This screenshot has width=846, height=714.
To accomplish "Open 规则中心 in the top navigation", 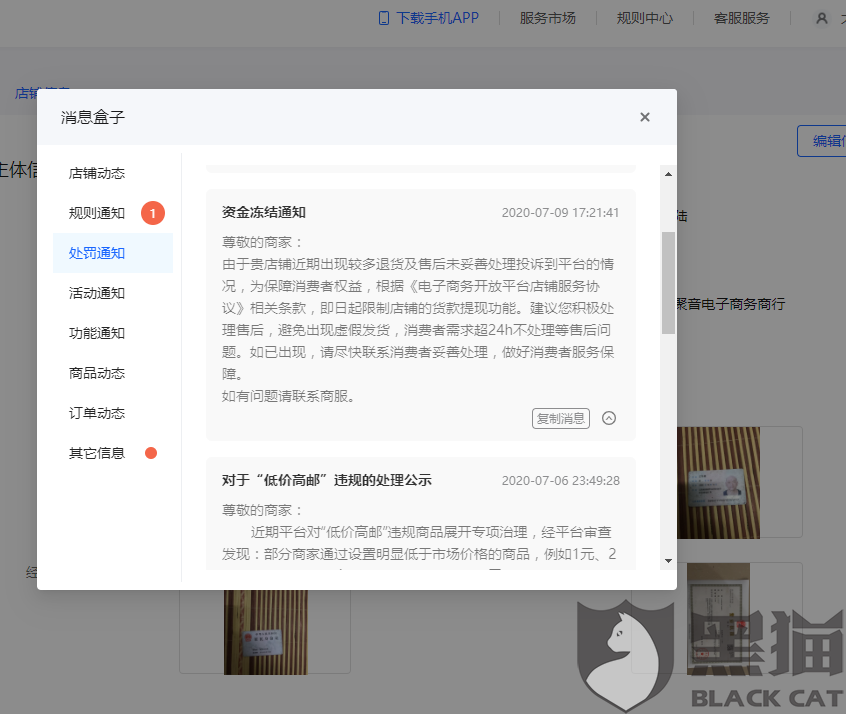I will (645, 18).
